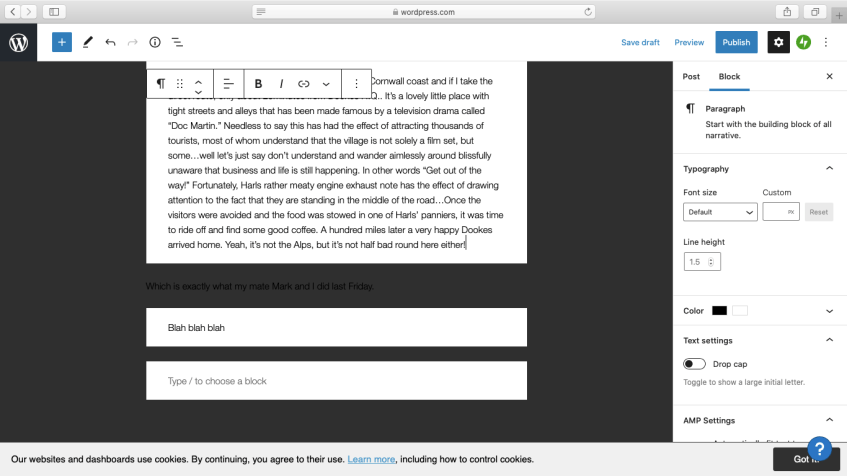The width and height of the screenshot is (847, 476).
Task: Open block options three-dot menu
Action: click(356, 84)
